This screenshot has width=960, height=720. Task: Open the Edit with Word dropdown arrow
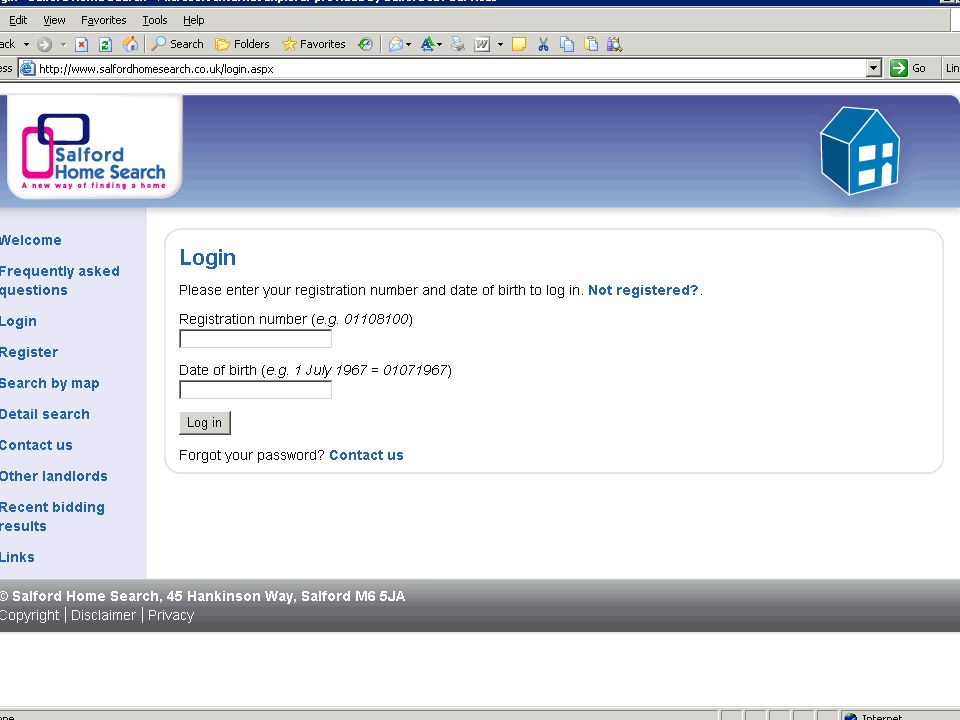coord(500,44)
